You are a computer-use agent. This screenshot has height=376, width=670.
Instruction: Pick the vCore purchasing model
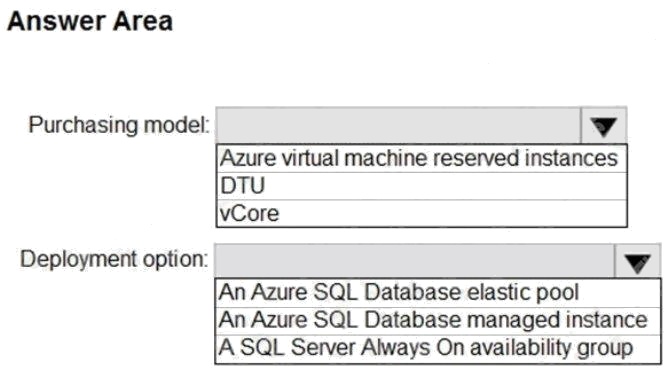(x=422, y=213)
